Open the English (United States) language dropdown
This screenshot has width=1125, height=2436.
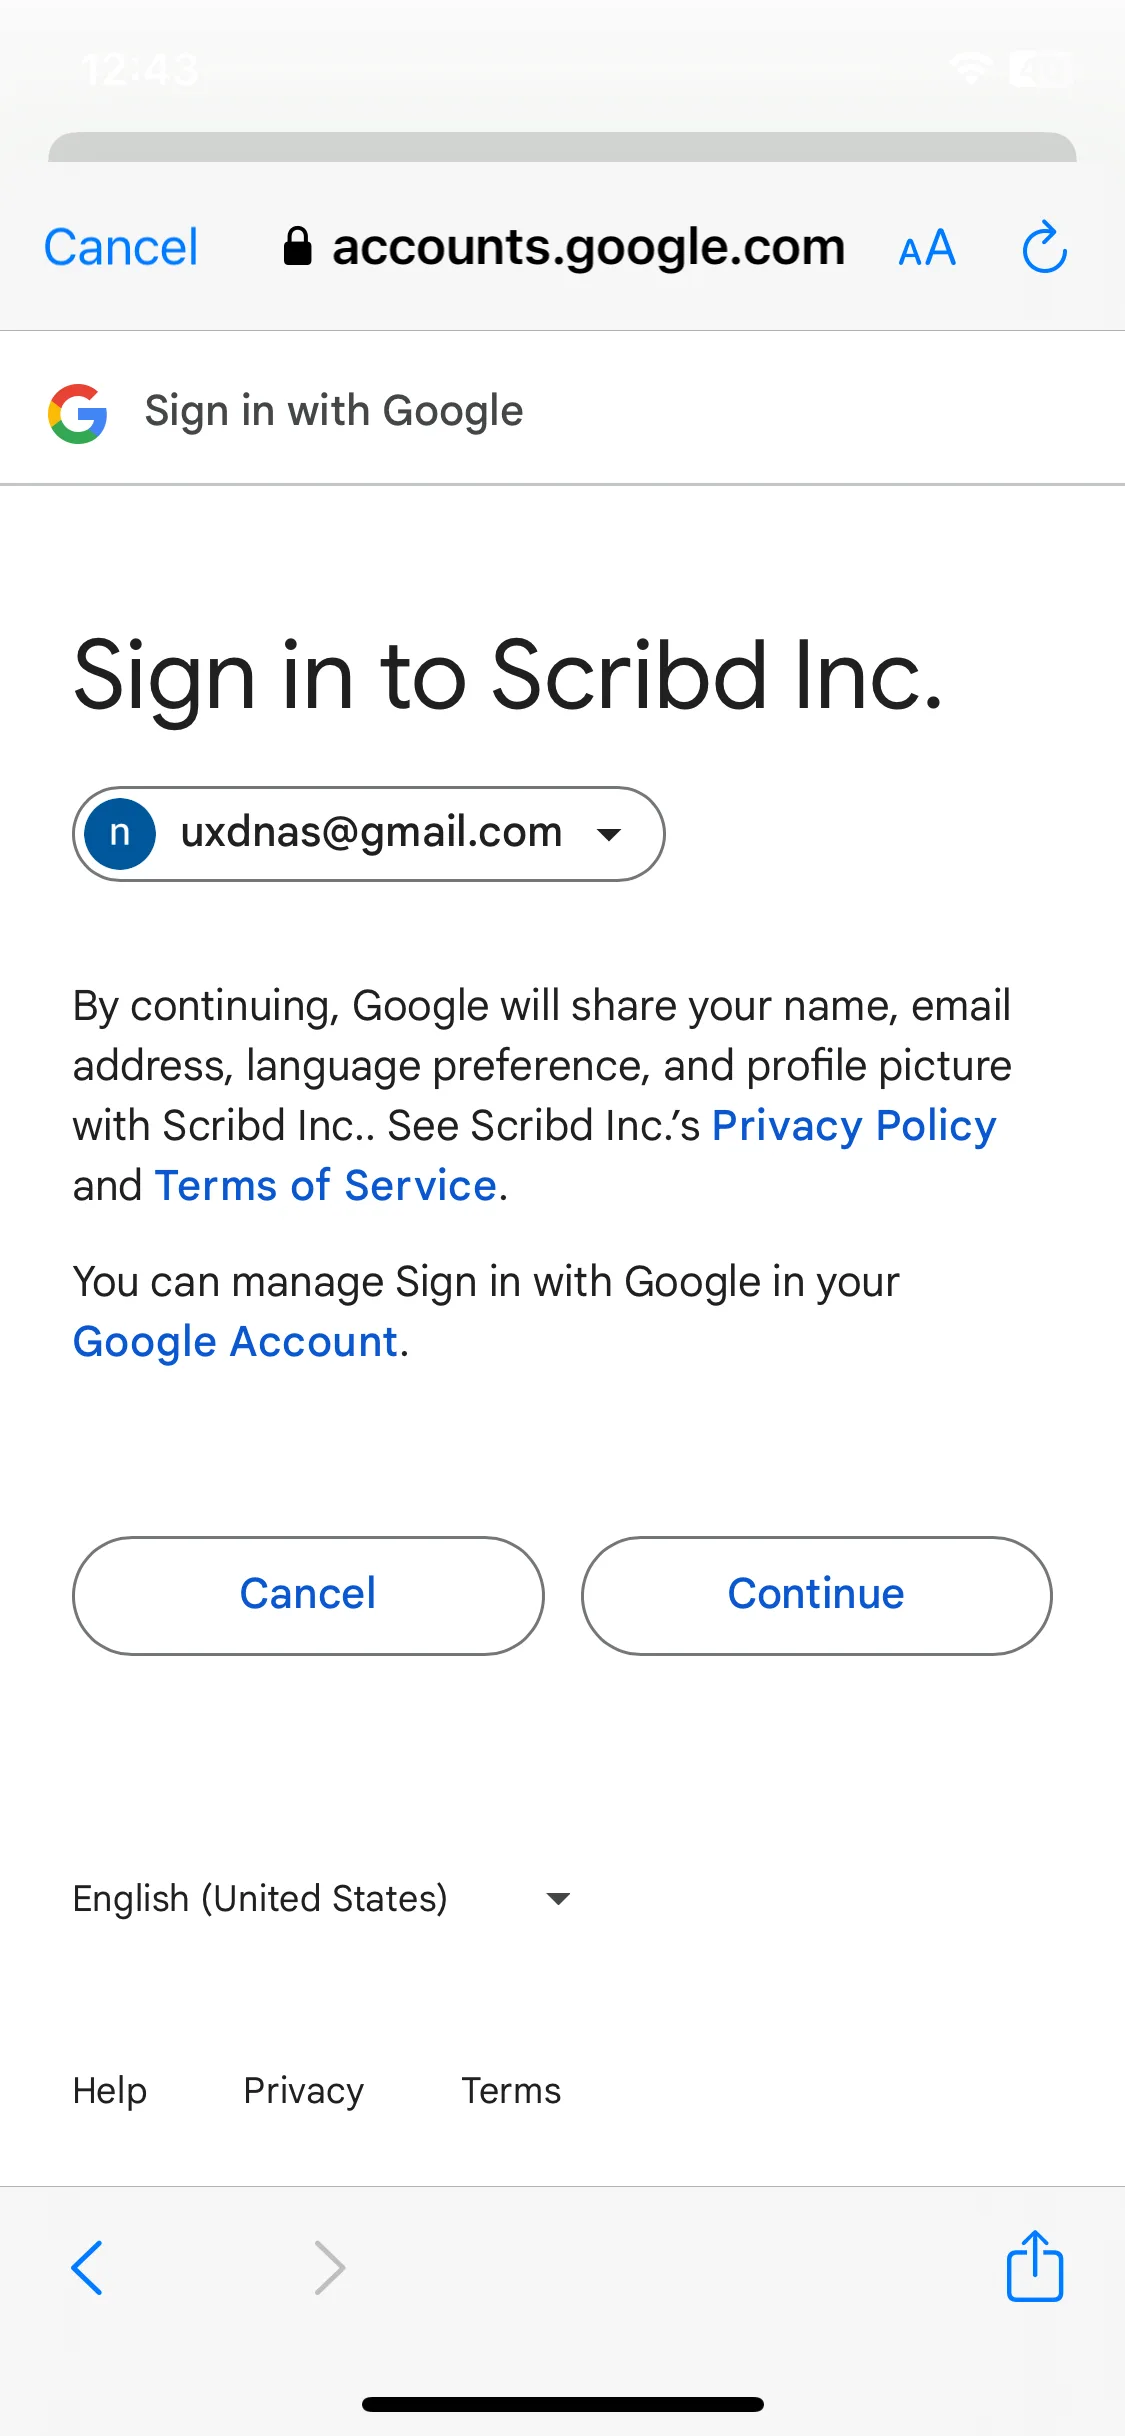point(322,1898)
